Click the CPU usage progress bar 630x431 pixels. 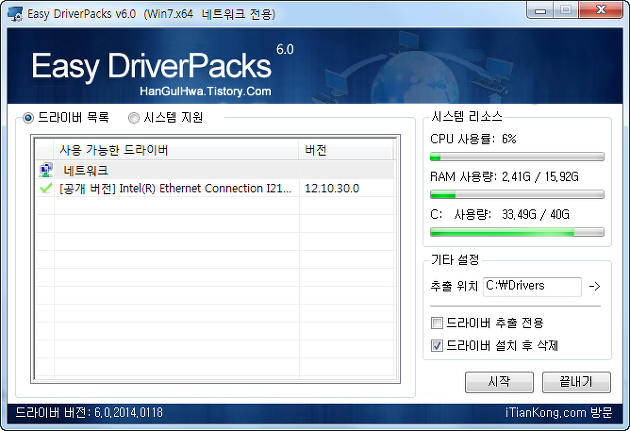[517, 157]
